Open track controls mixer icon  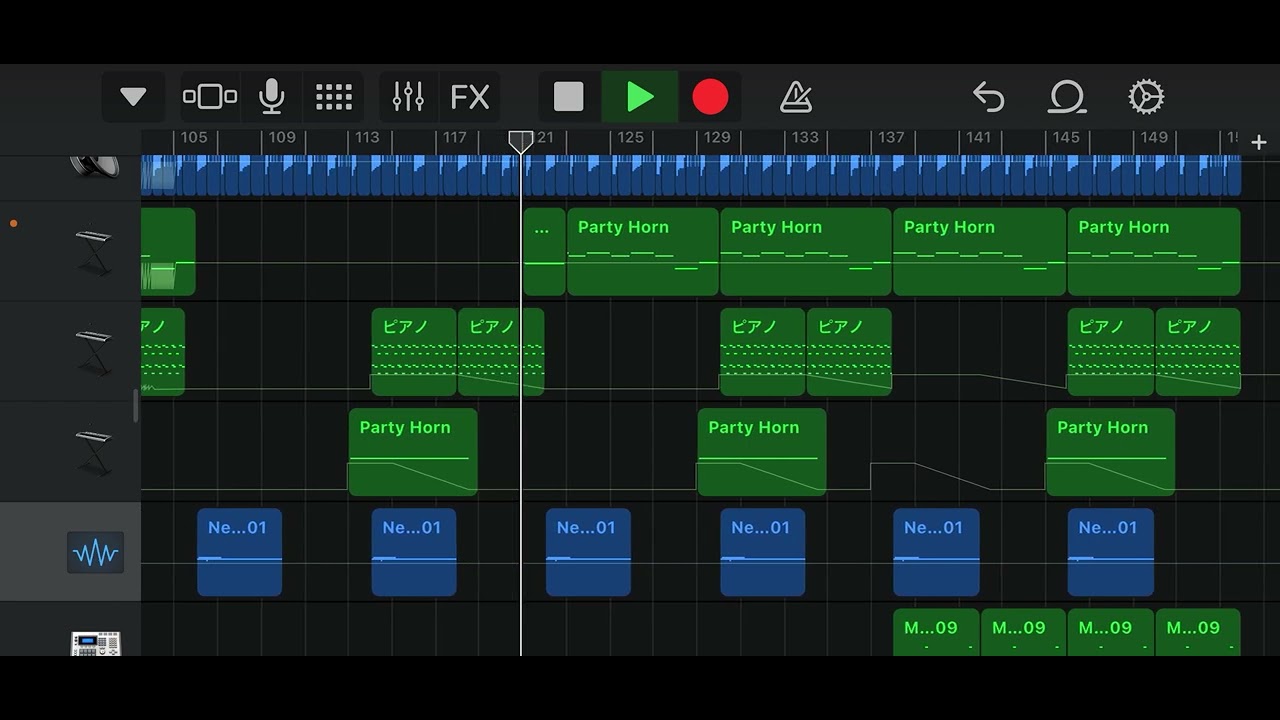click(408, 97)
